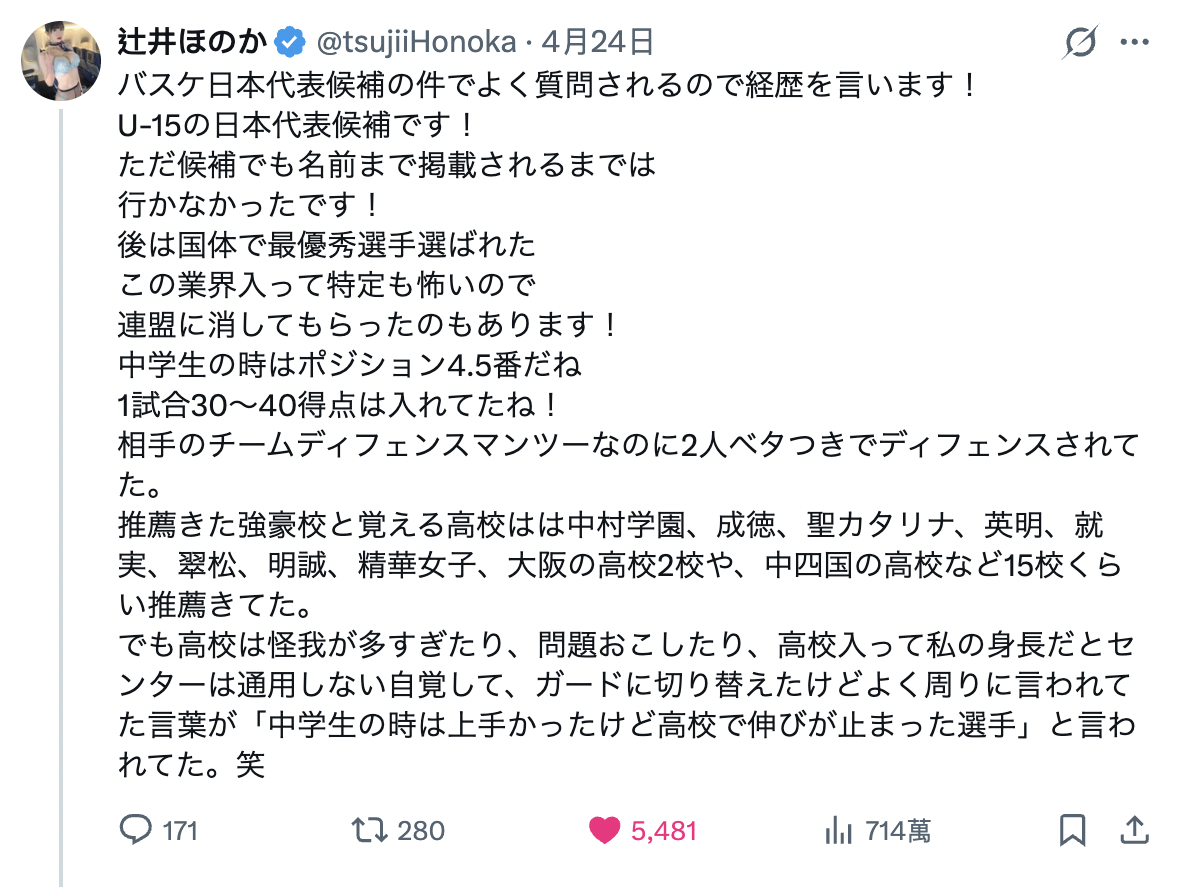
Task: Click the repost count 280
Action: point(420,831)
